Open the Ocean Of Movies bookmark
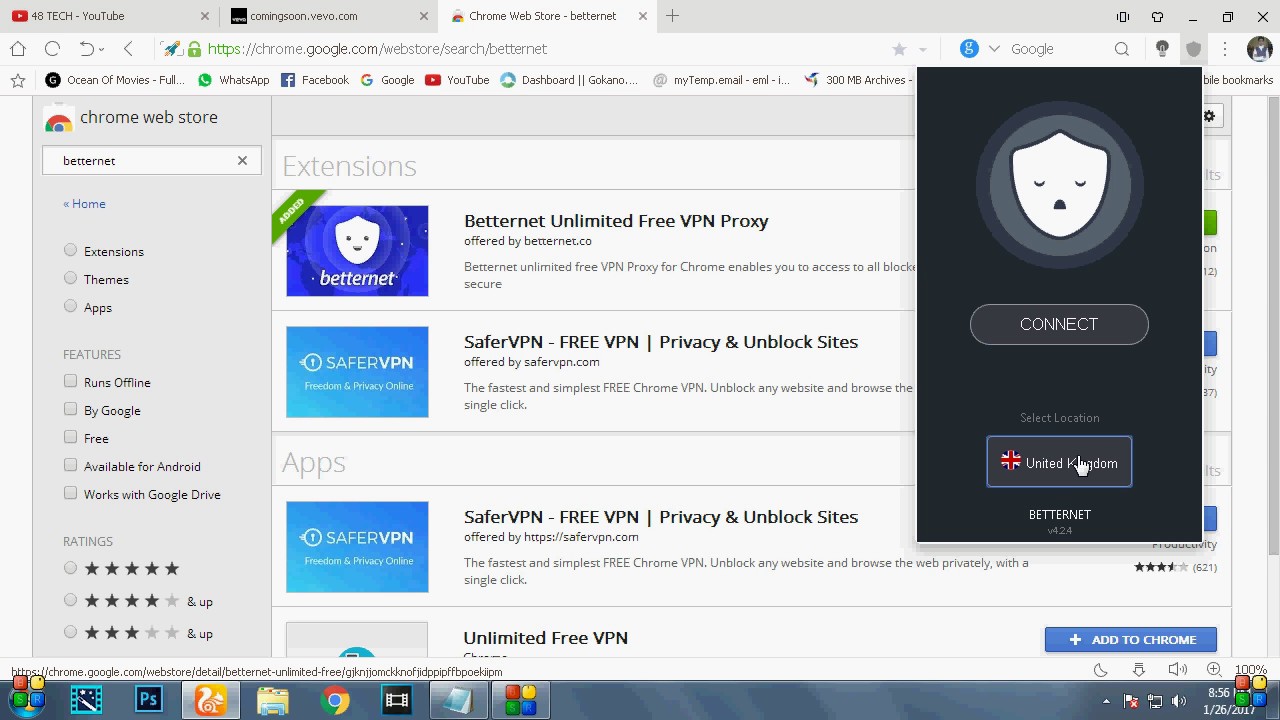This screenshot has height=720, width=1280. (x=115, y=80)
